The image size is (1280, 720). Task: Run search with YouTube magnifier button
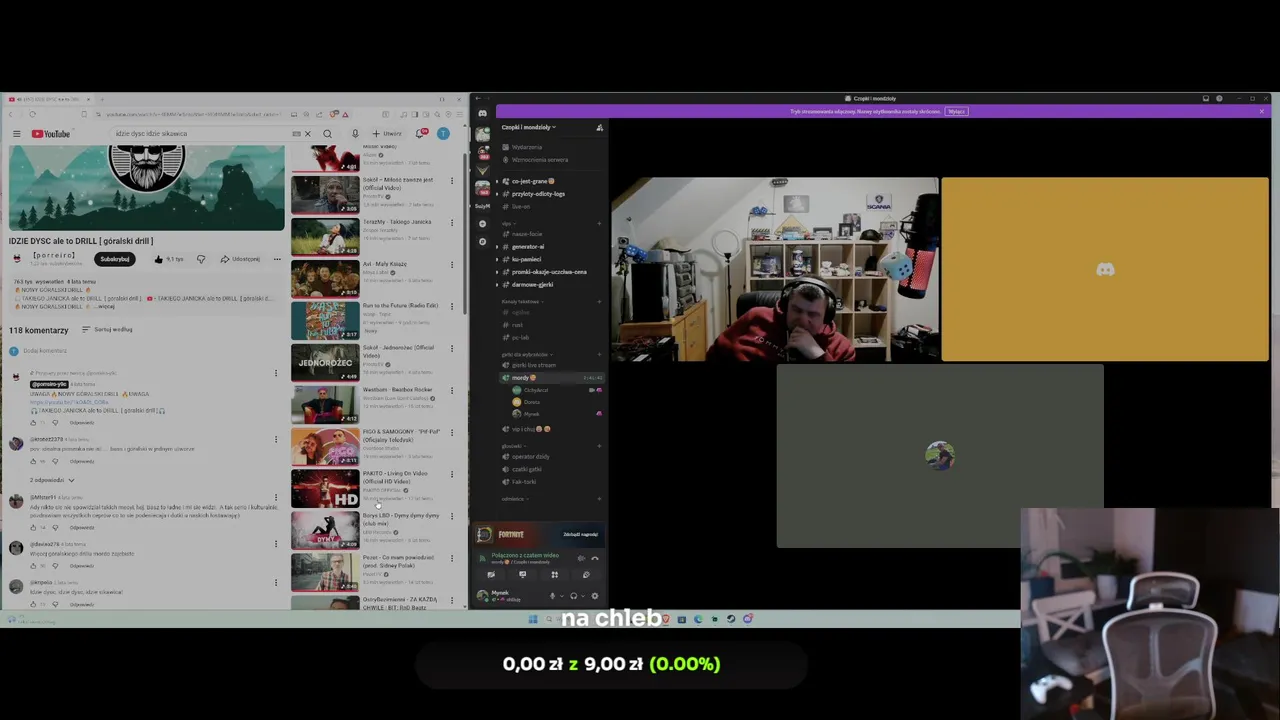click(327, 133)
